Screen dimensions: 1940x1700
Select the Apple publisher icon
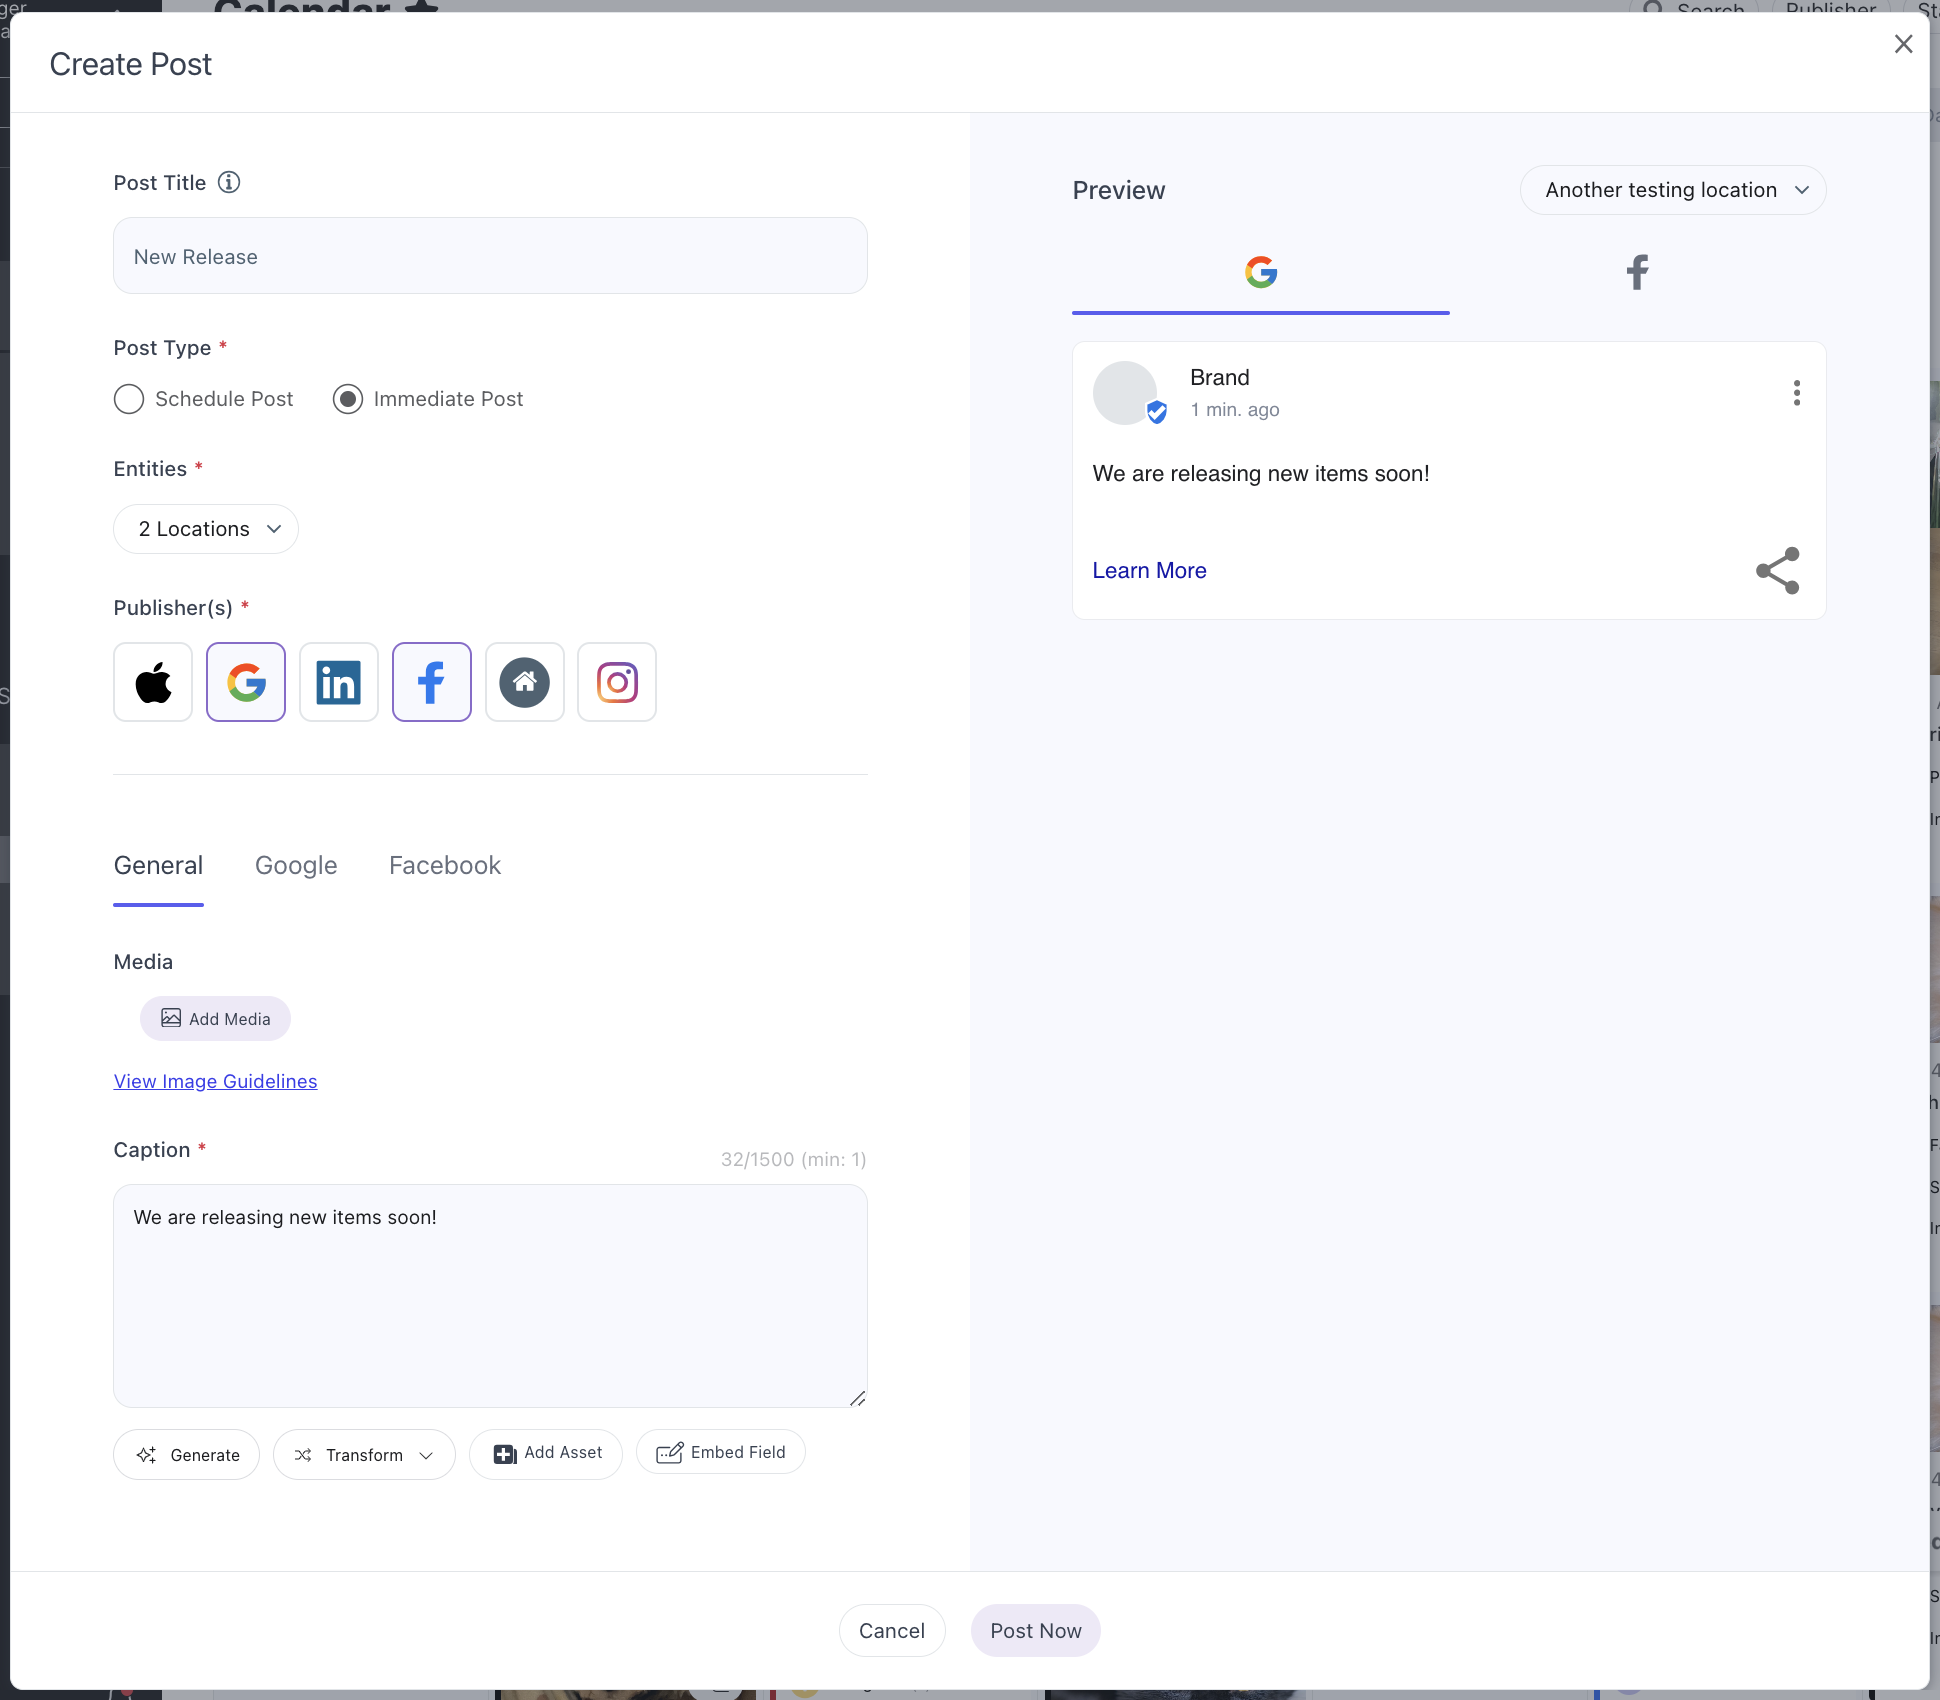pos(153,682)
